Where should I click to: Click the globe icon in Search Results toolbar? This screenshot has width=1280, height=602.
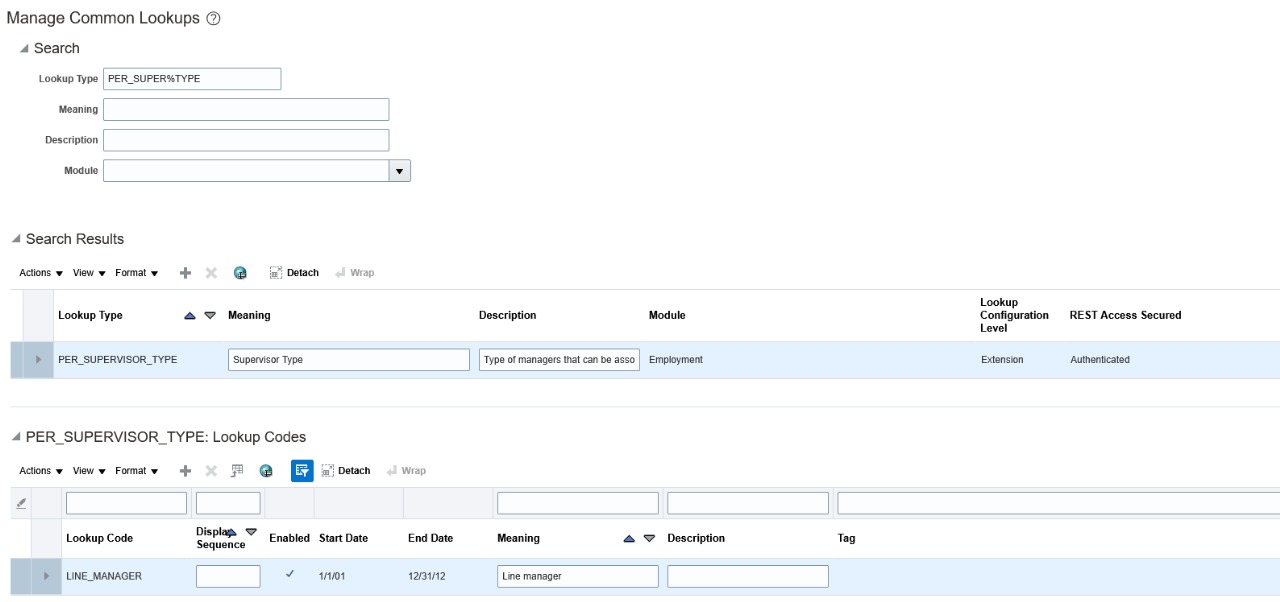239,272
